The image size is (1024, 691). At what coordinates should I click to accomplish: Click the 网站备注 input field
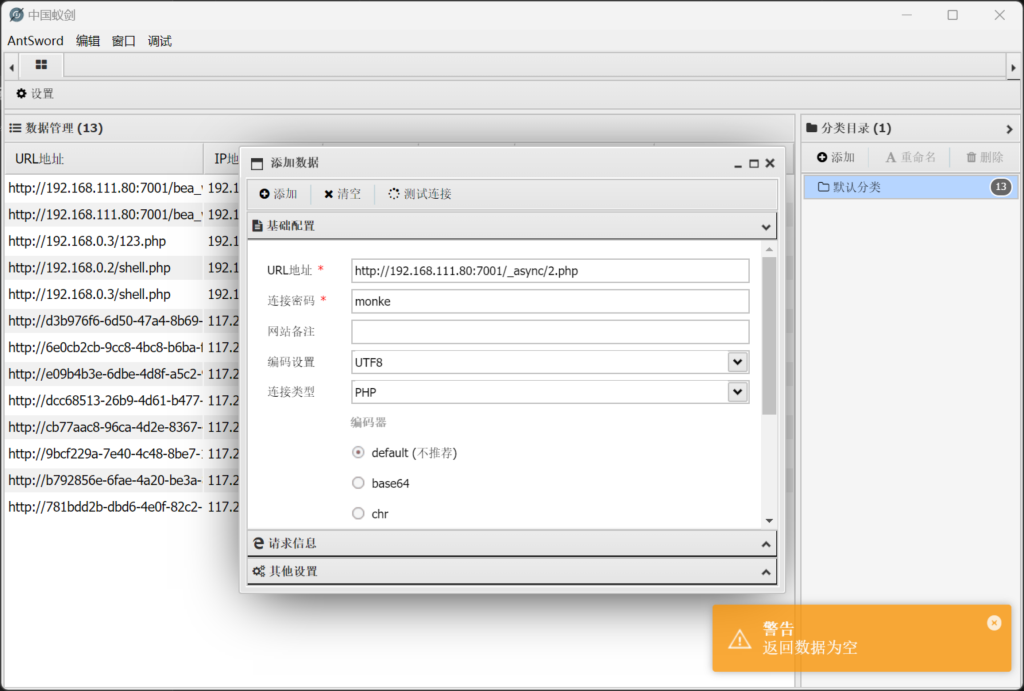(550, 332)
